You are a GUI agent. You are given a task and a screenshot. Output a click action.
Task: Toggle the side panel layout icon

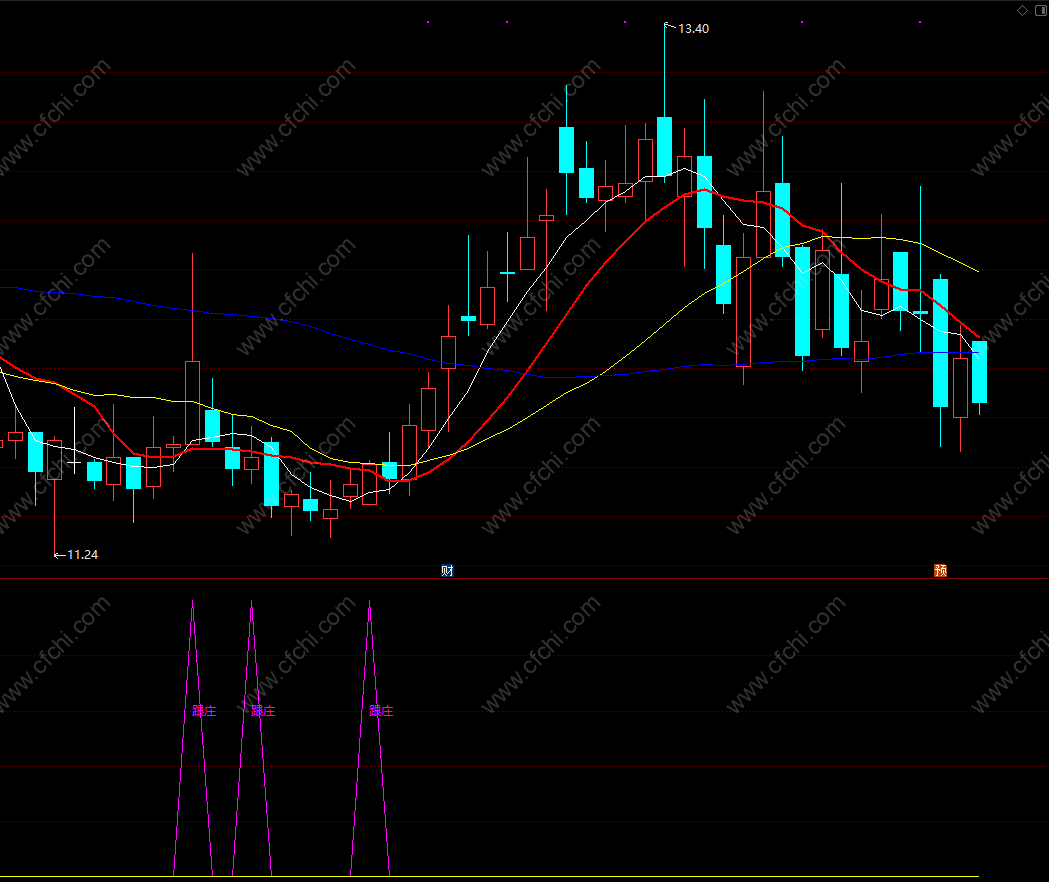click(x=1042, y=11)
